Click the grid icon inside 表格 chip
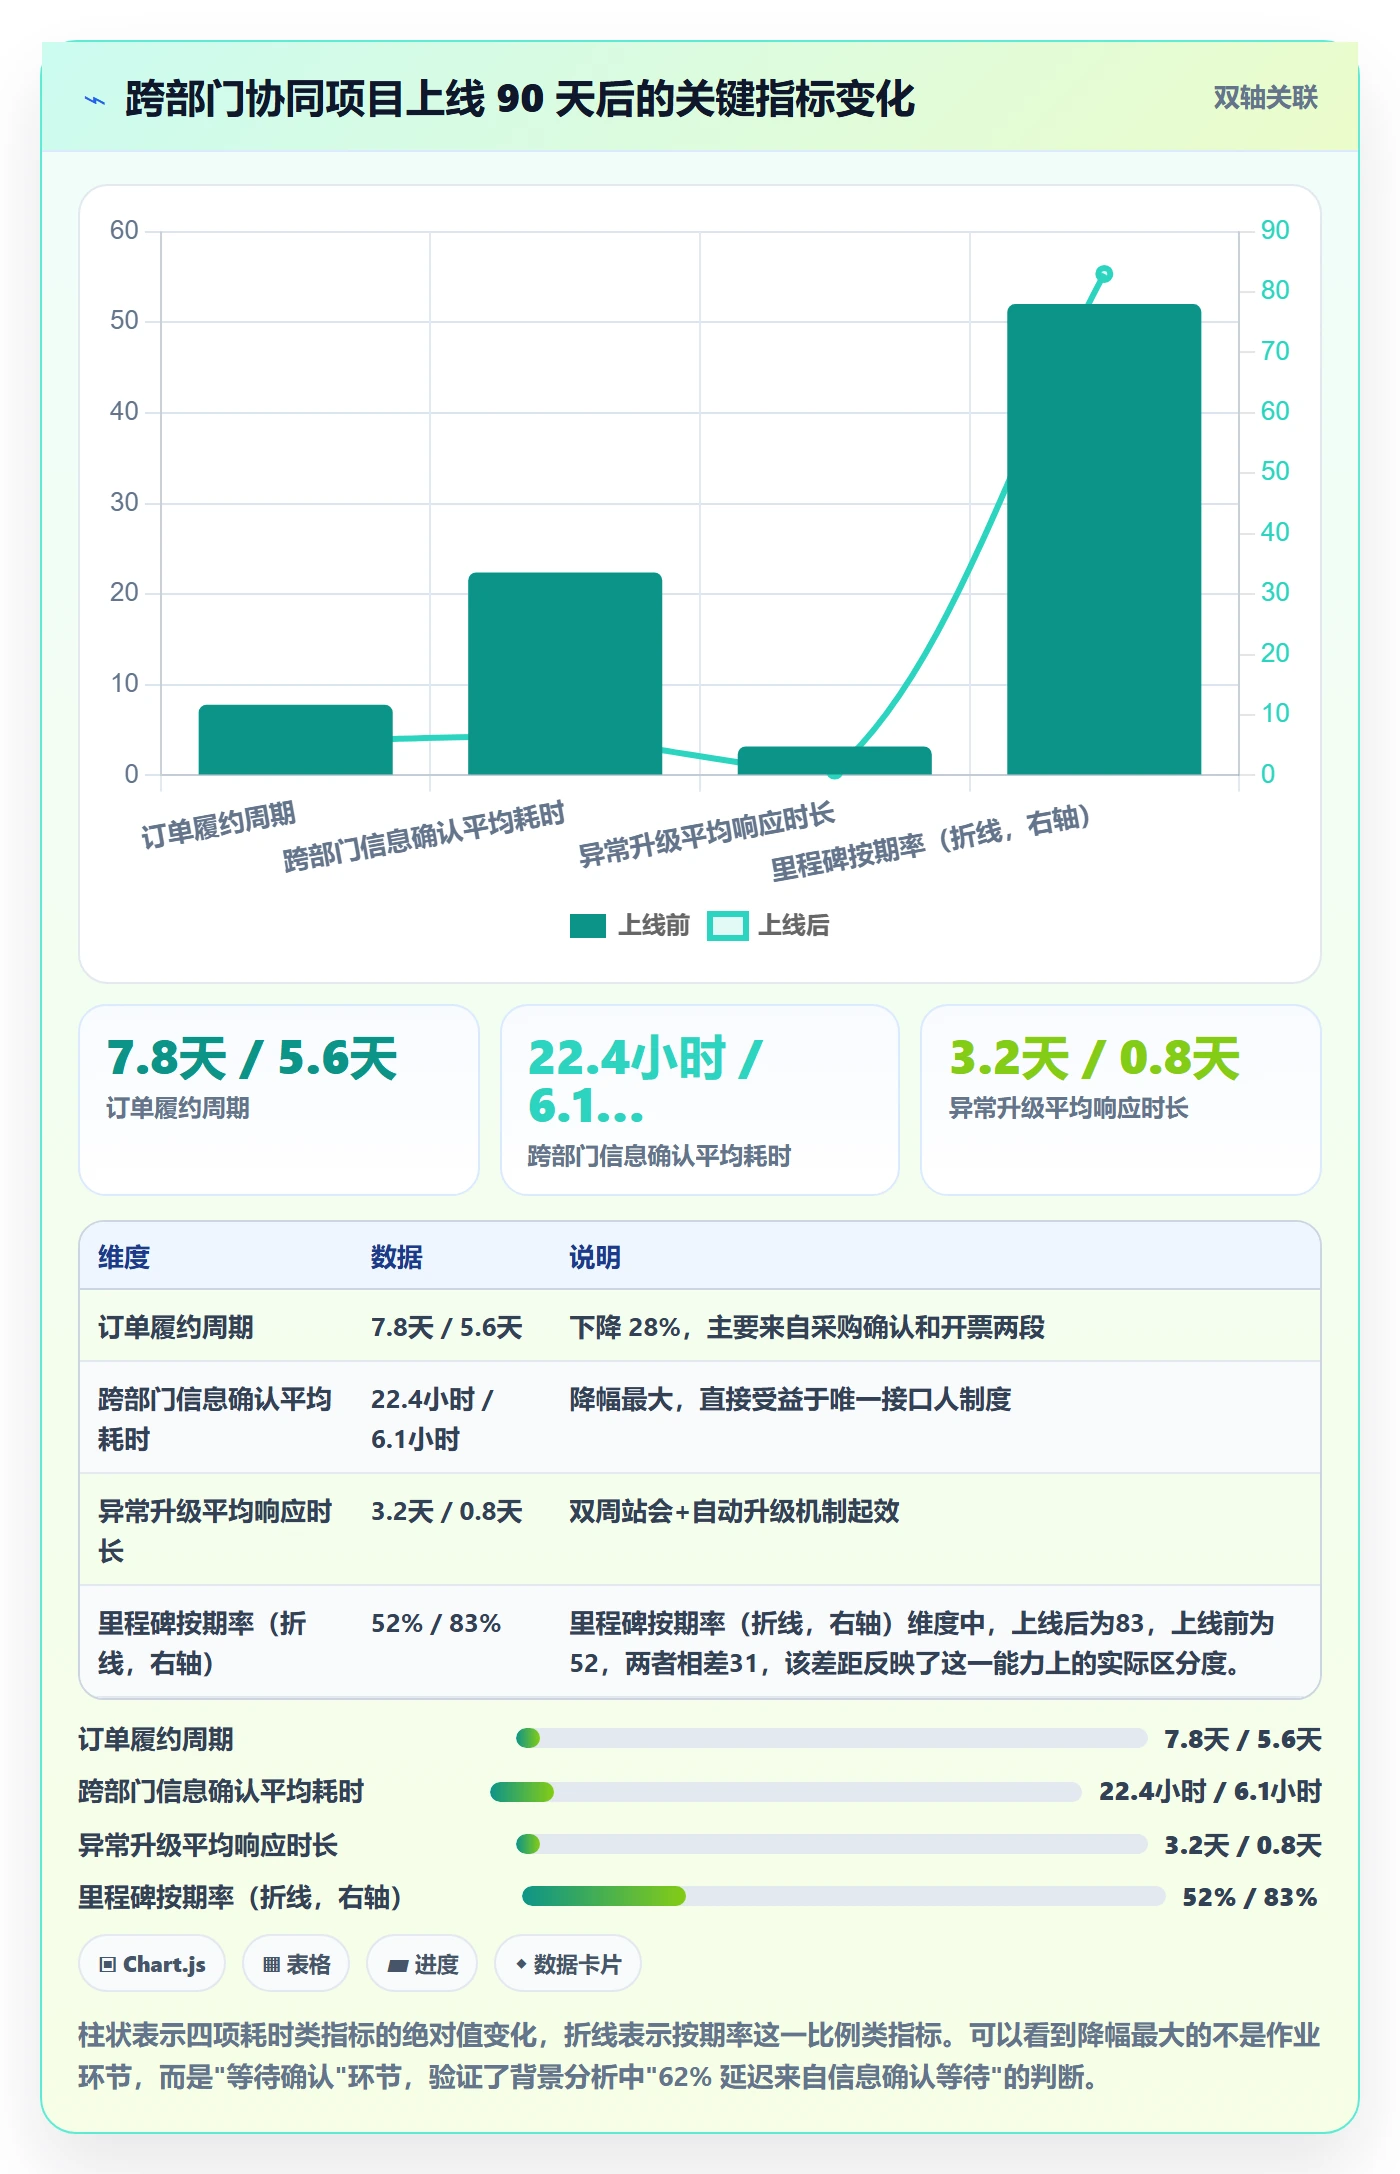Image resolution: width=1400 pixels, height=2174 pixels. coord(271,1965)
